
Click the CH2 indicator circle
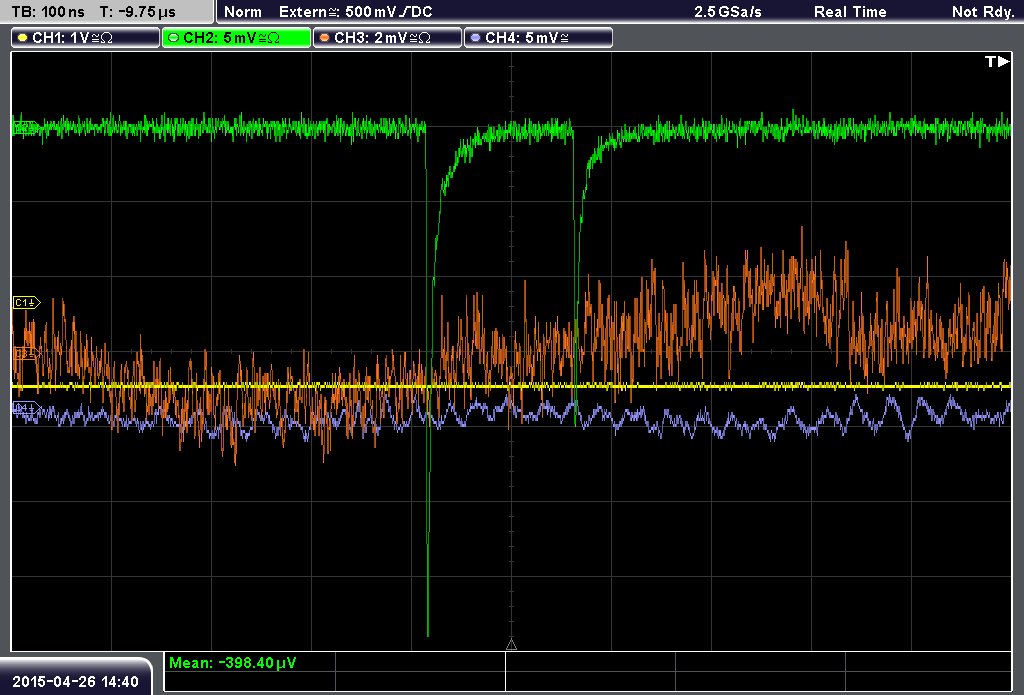(174, 38)
